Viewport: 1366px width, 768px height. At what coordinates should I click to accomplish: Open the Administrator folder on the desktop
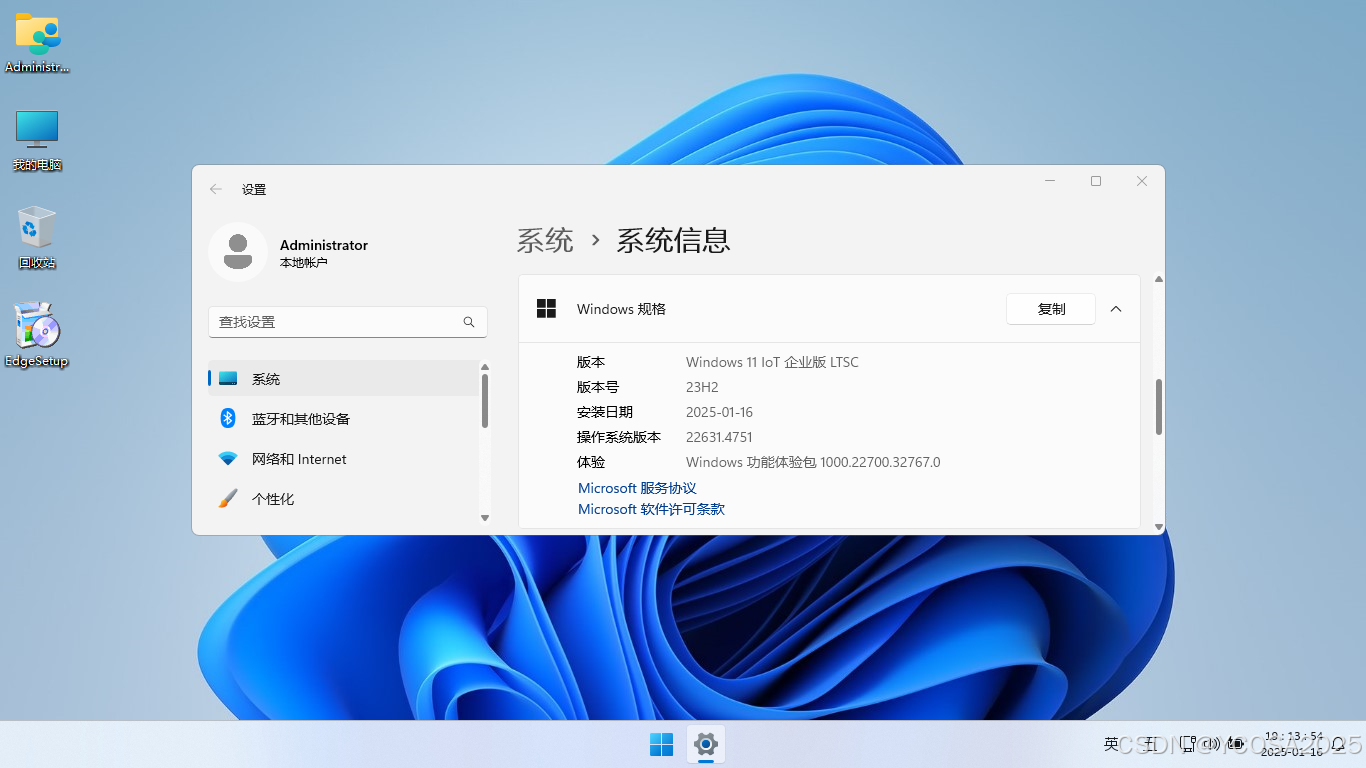pos(37,42)
